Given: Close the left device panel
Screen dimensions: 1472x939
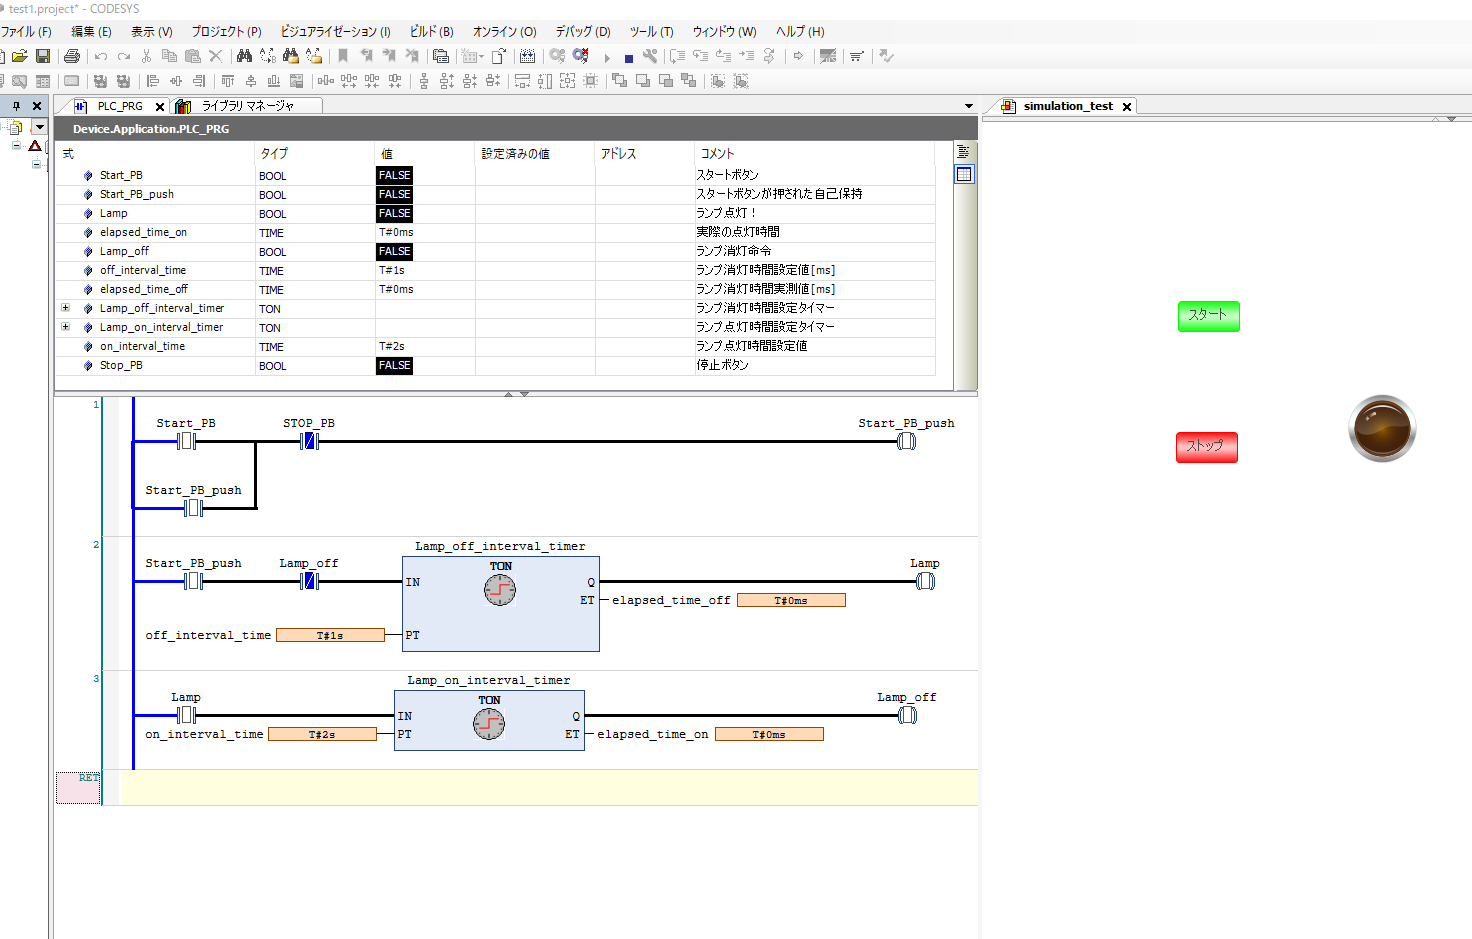Looking at the screenshot, I should 37,106.
